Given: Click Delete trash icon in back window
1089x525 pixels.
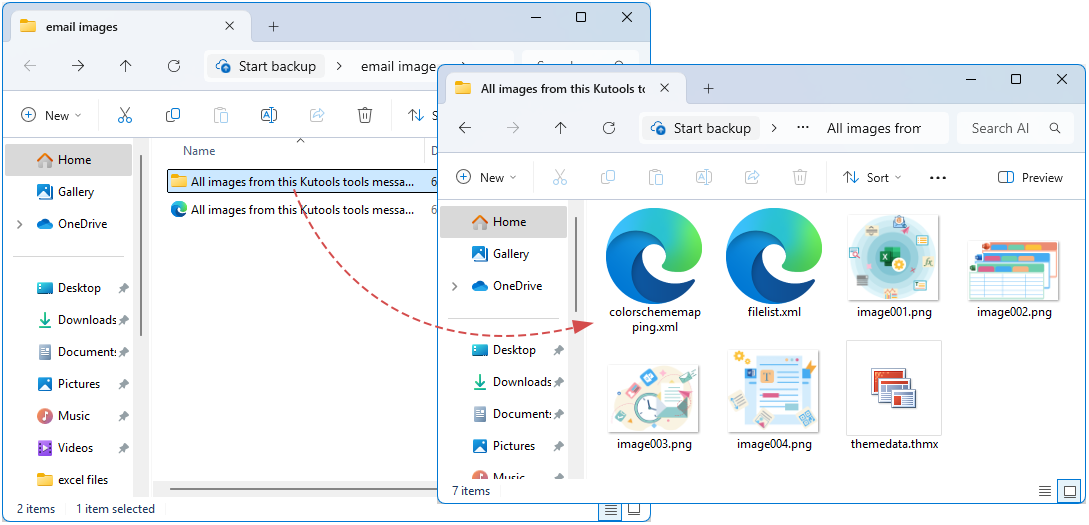Looking at the screenshot, I should (365, 115).
